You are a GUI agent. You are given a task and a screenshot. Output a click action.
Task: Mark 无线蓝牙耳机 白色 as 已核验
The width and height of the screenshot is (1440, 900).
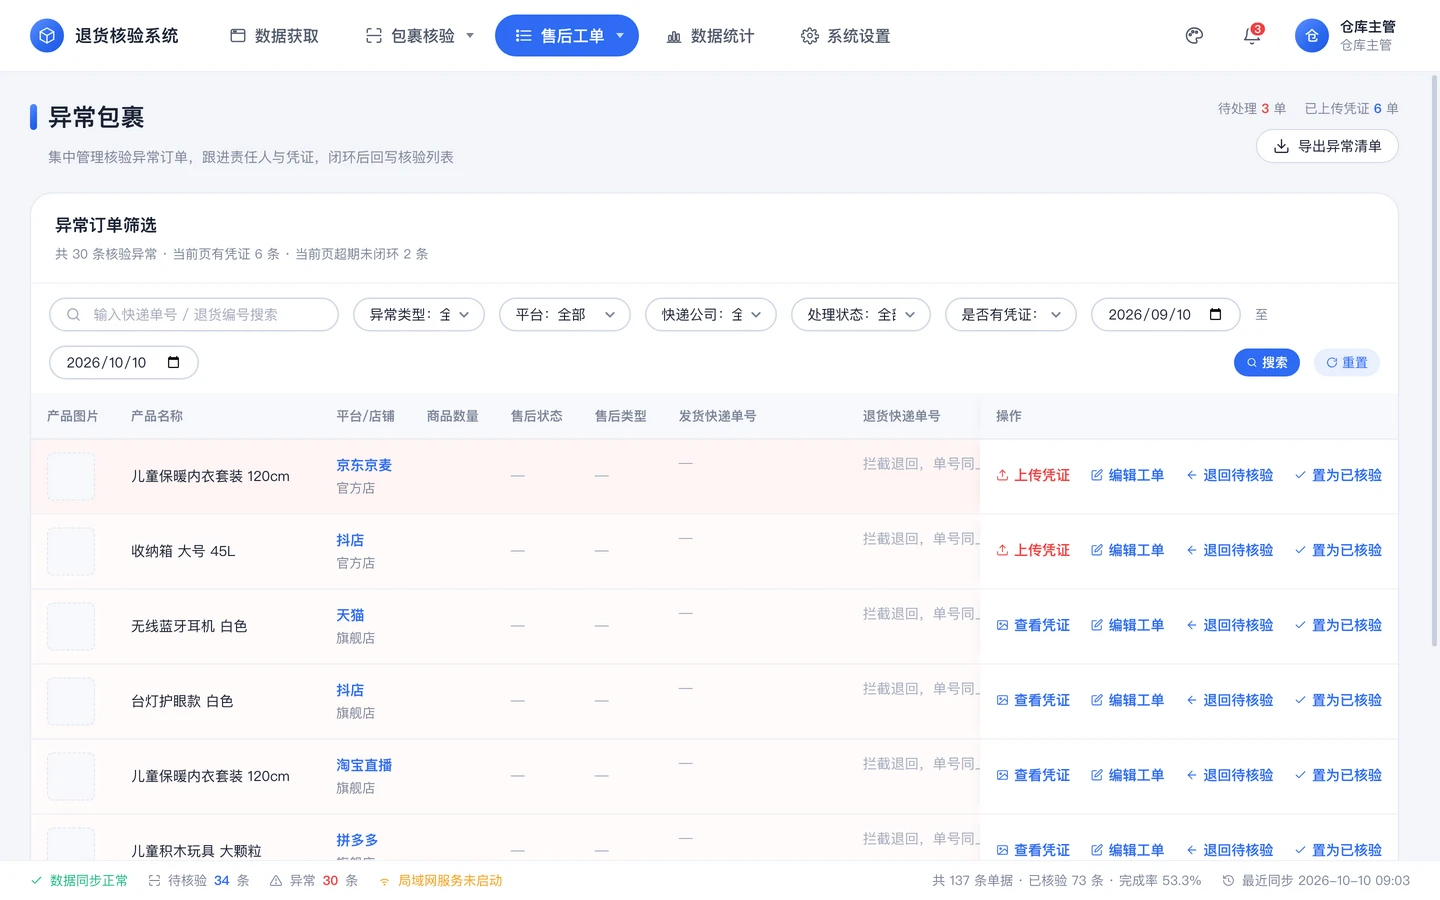(1338, 625)
